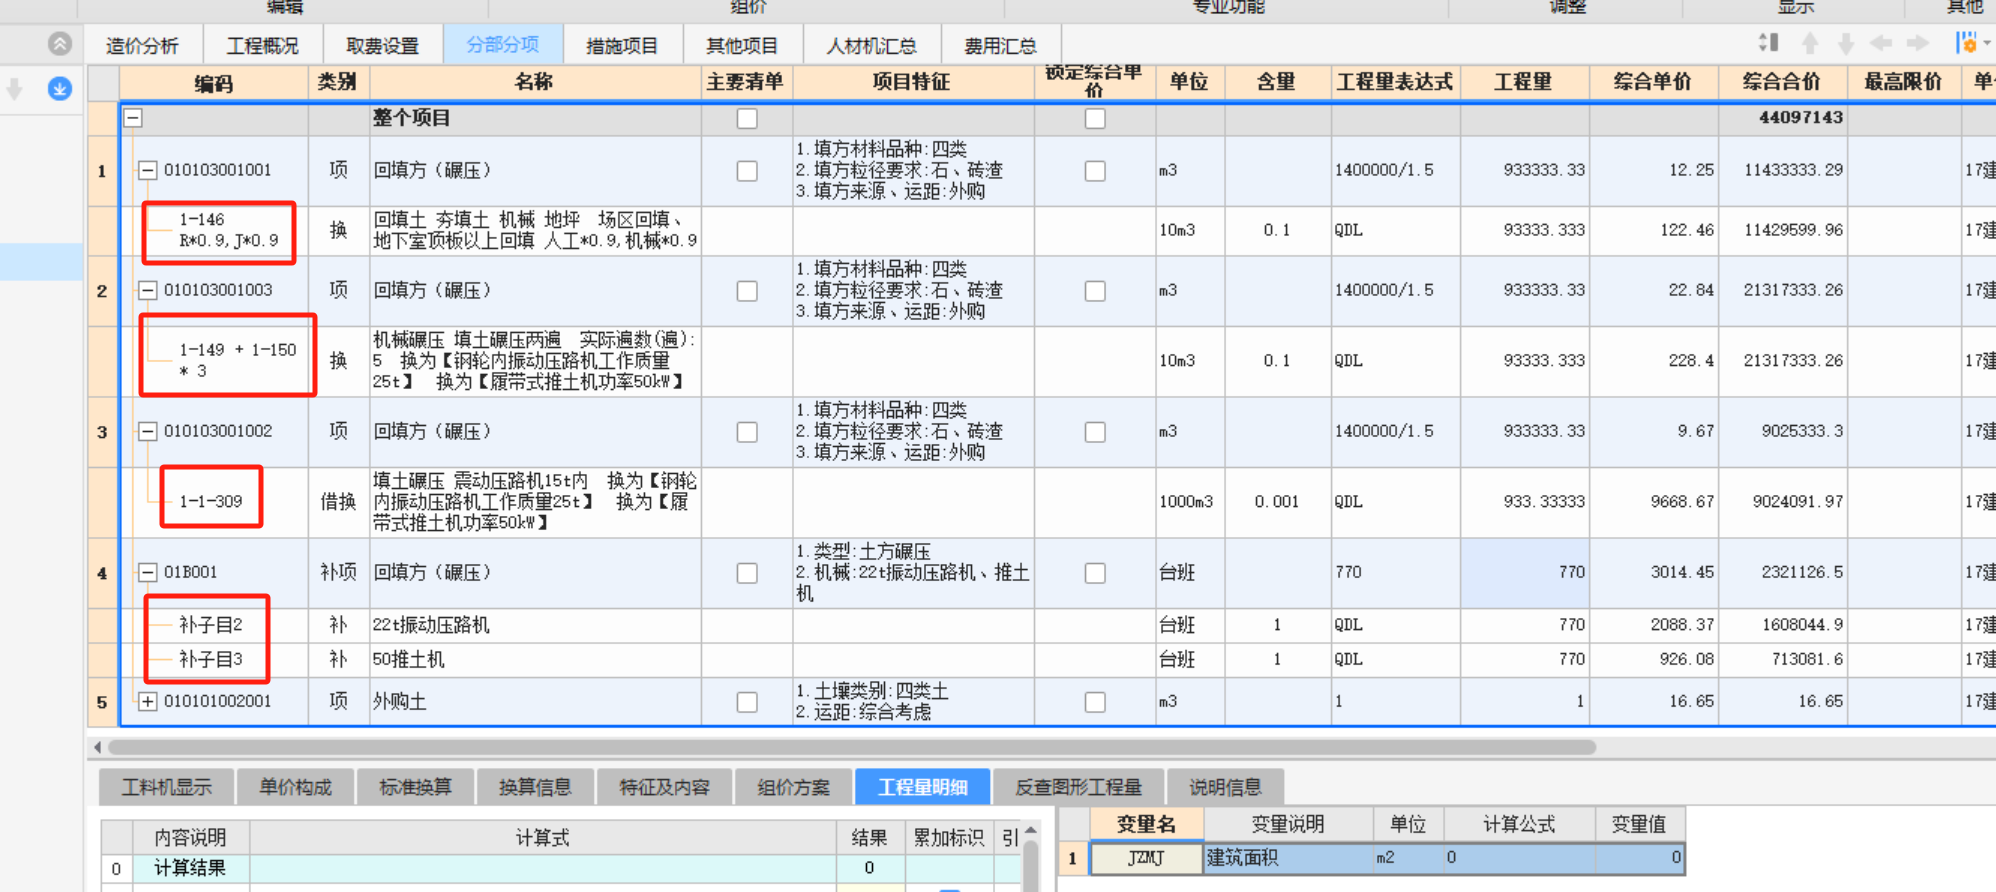
Task: Select sub-item code 1-146 R*0.9,J*0.9
Action: [229, 230]
